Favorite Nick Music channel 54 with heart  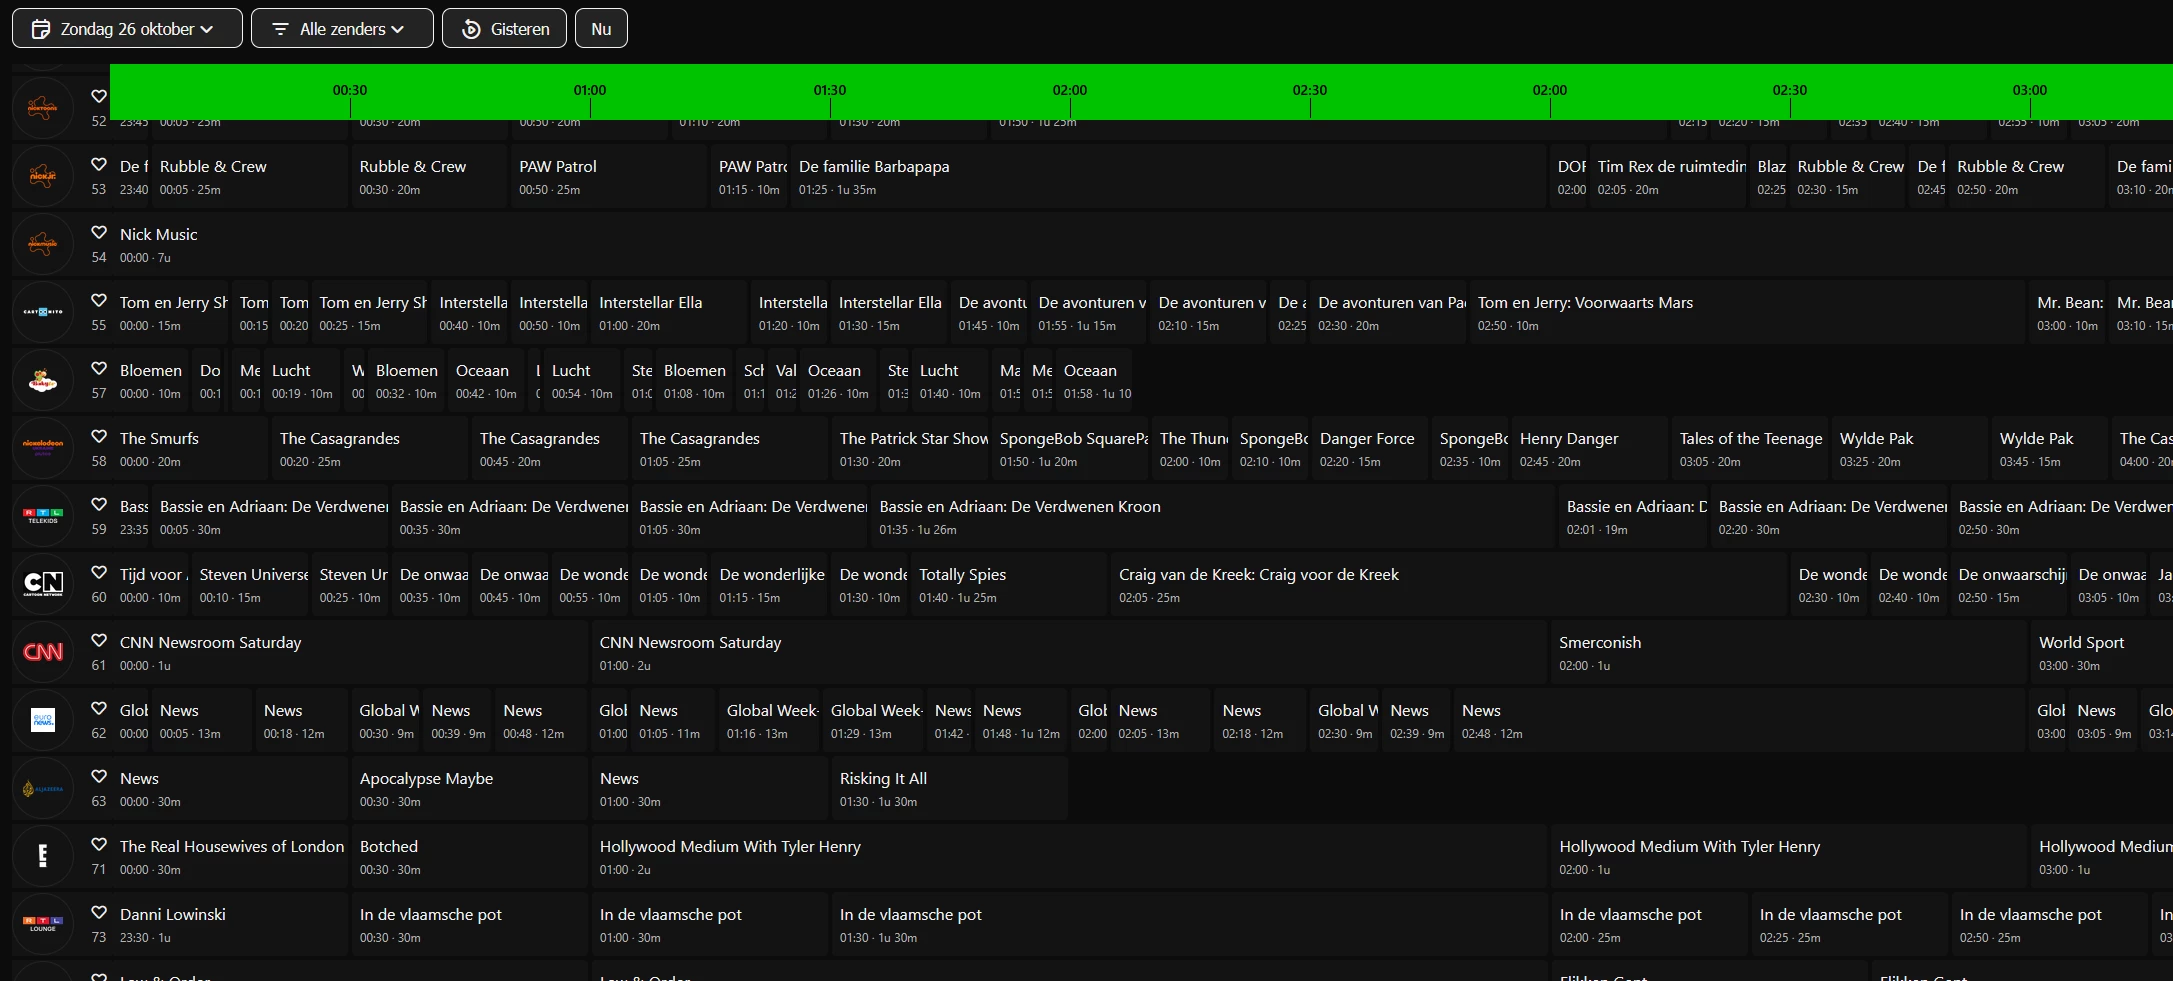99,233
